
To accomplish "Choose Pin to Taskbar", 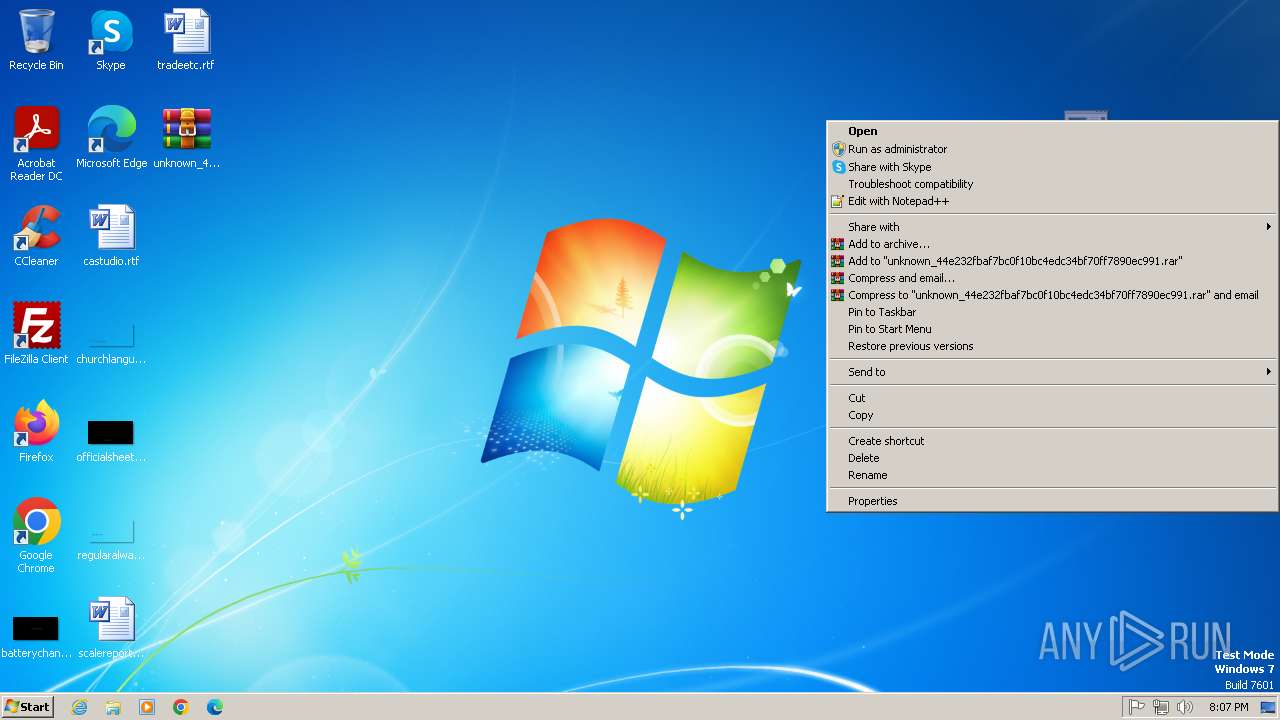I will click(x=1052, y=312).
